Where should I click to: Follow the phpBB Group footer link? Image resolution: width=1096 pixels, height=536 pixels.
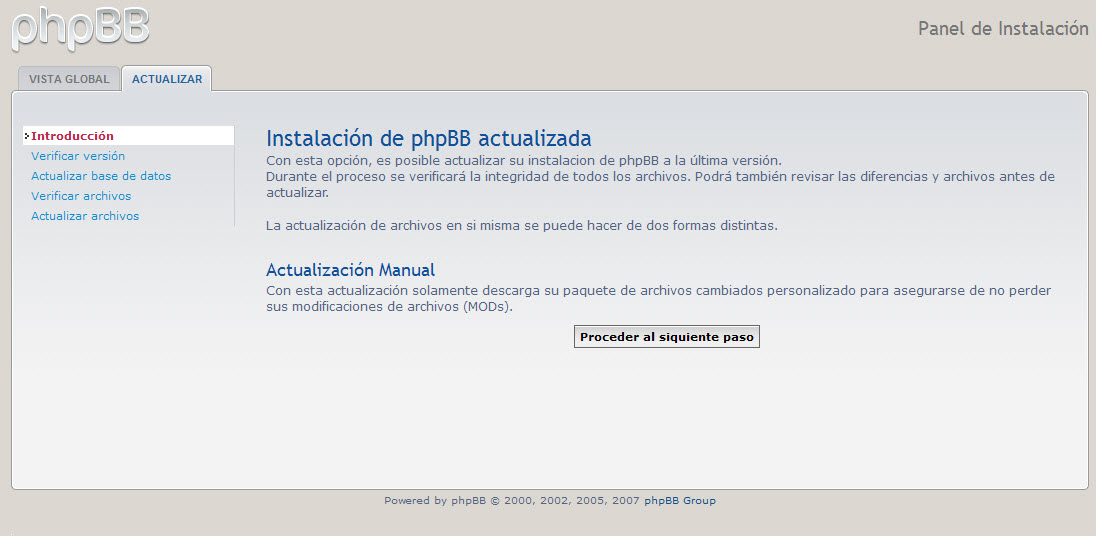(x=679, y=500)
